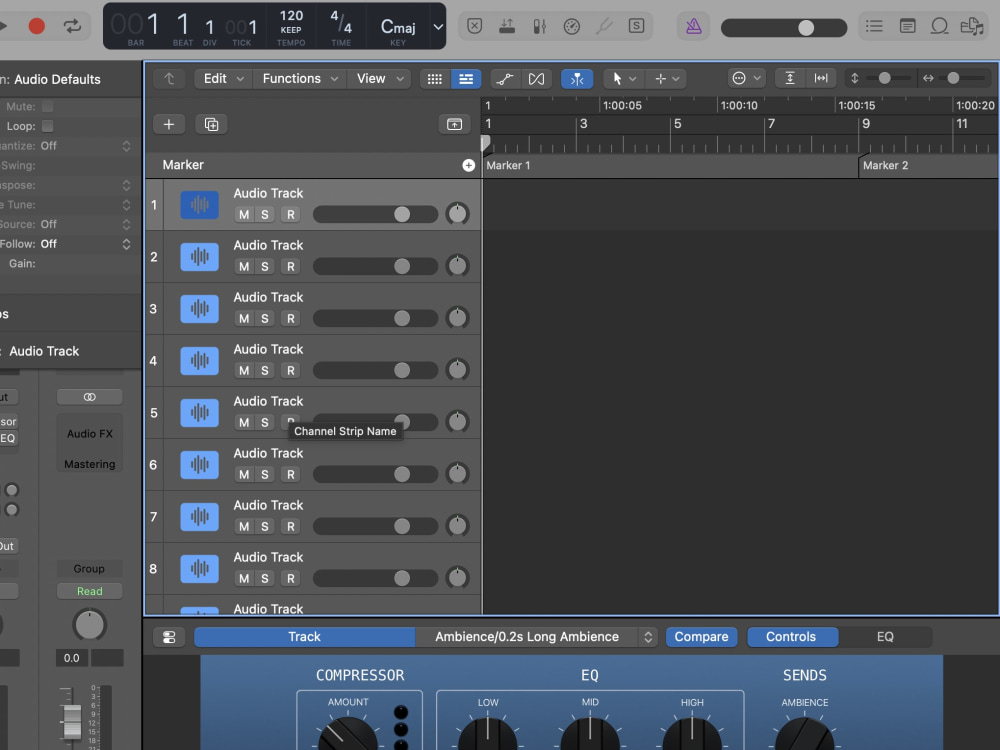1000x750 pixels.
Task: Solo Audio Track 2
Action: (265, 267)
